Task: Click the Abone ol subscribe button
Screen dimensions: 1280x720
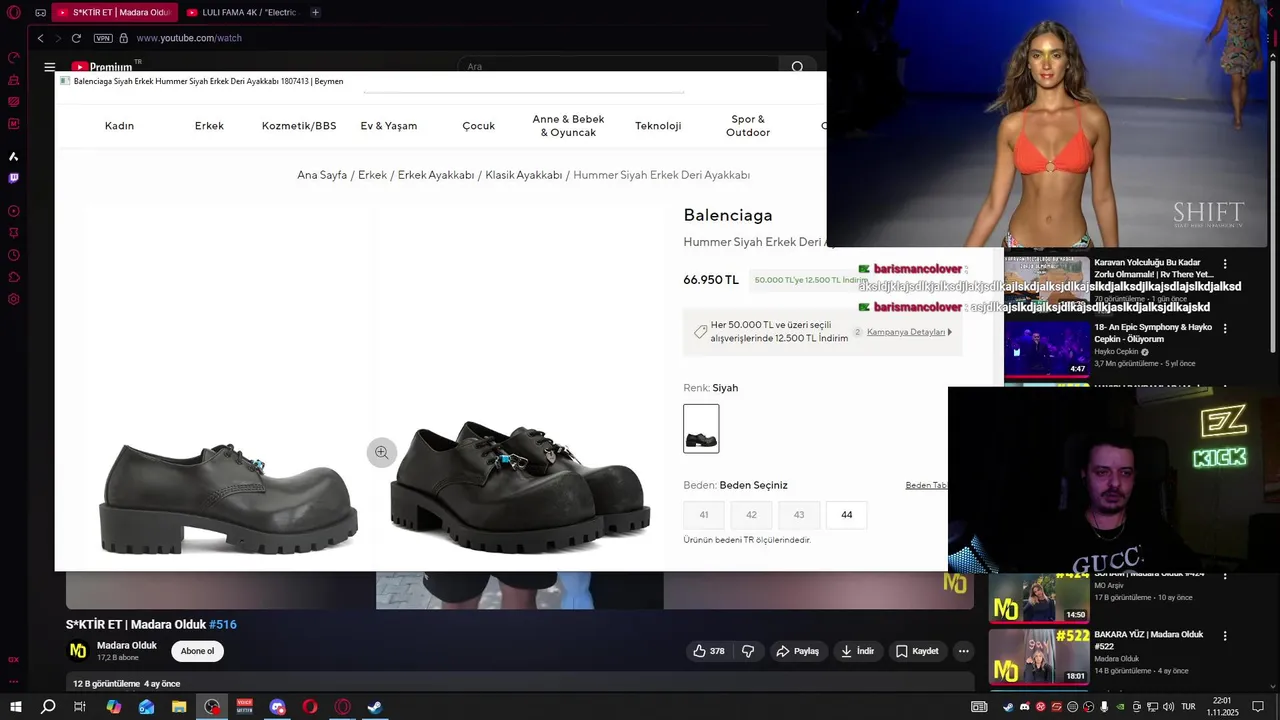Action: pos(197,651)
